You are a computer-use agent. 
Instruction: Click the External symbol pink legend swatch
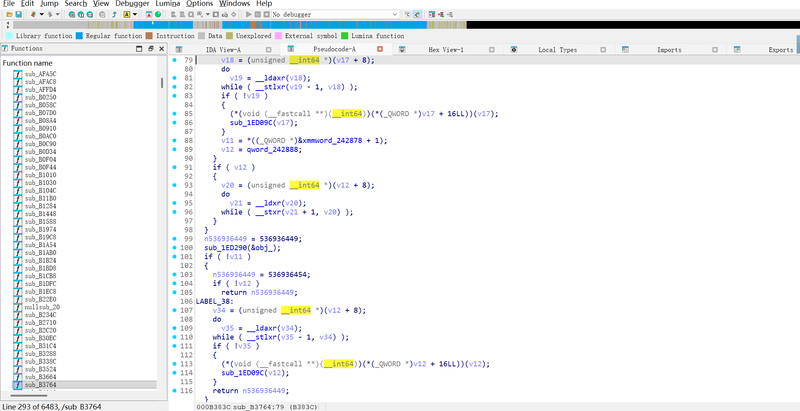coord(278,36)
